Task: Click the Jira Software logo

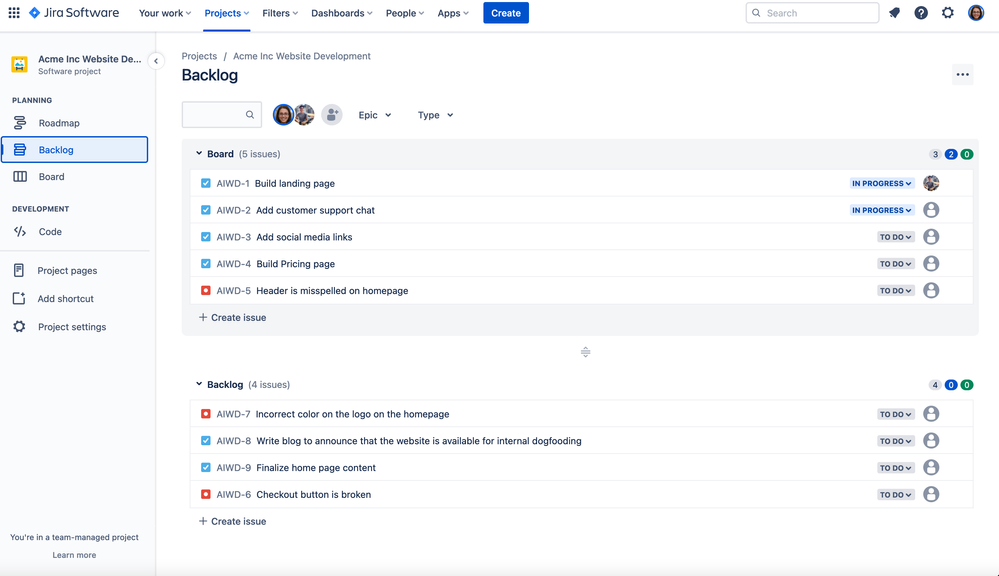Action: click(x=74, y=13)
